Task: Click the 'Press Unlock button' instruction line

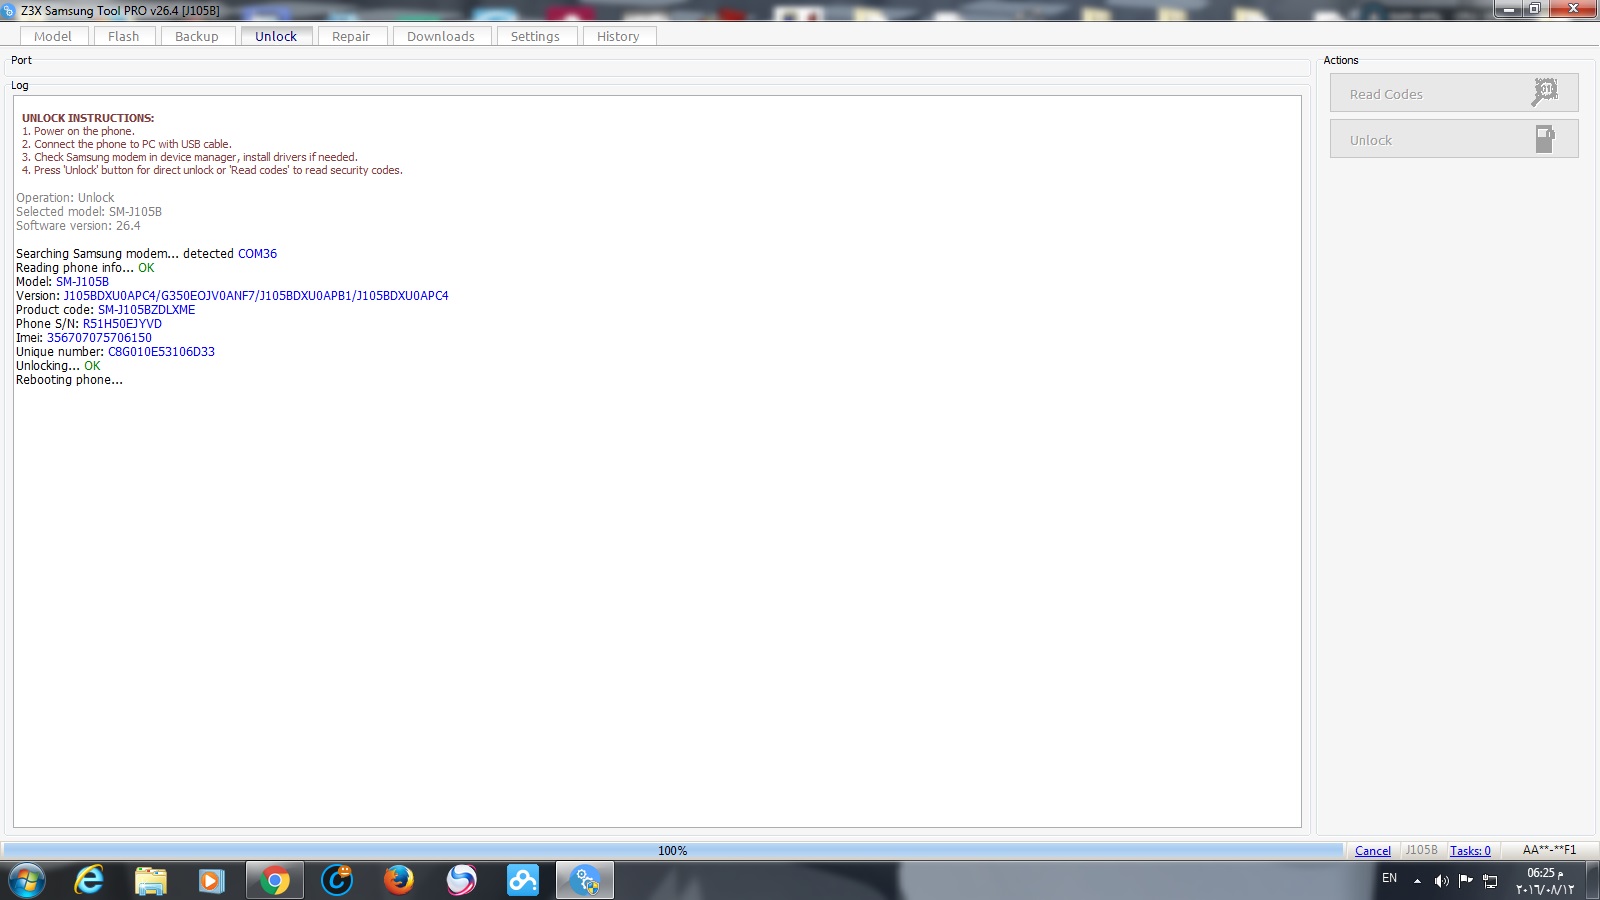Action: click(x=212, y=170)
